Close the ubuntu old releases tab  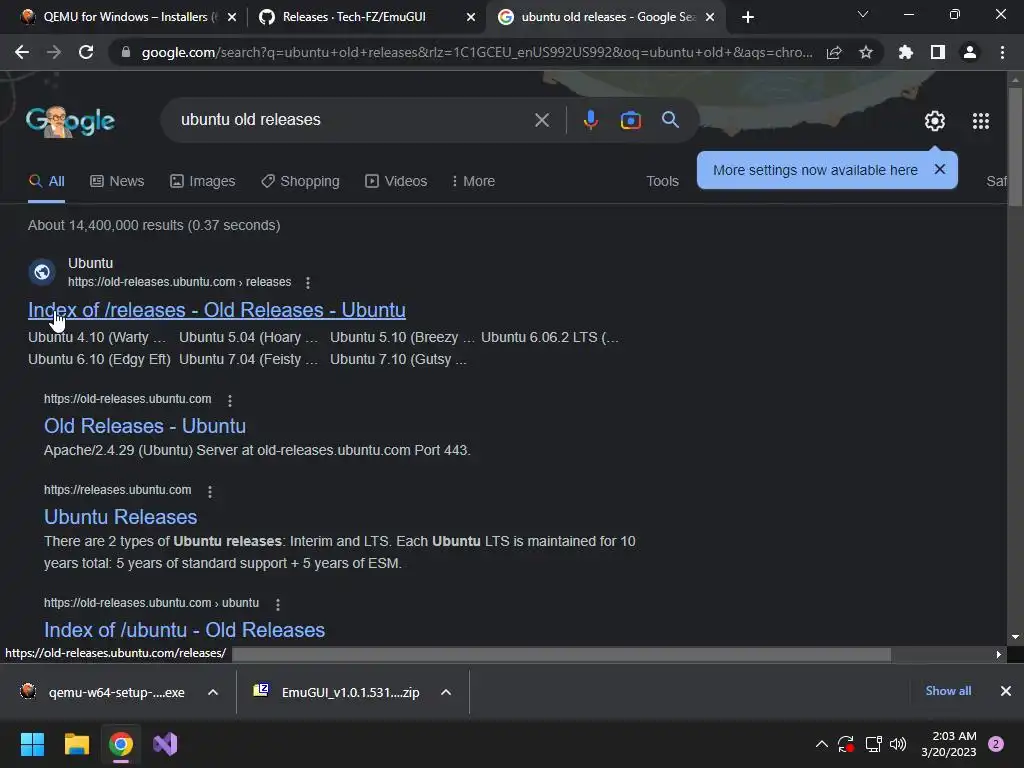point(711,18)
